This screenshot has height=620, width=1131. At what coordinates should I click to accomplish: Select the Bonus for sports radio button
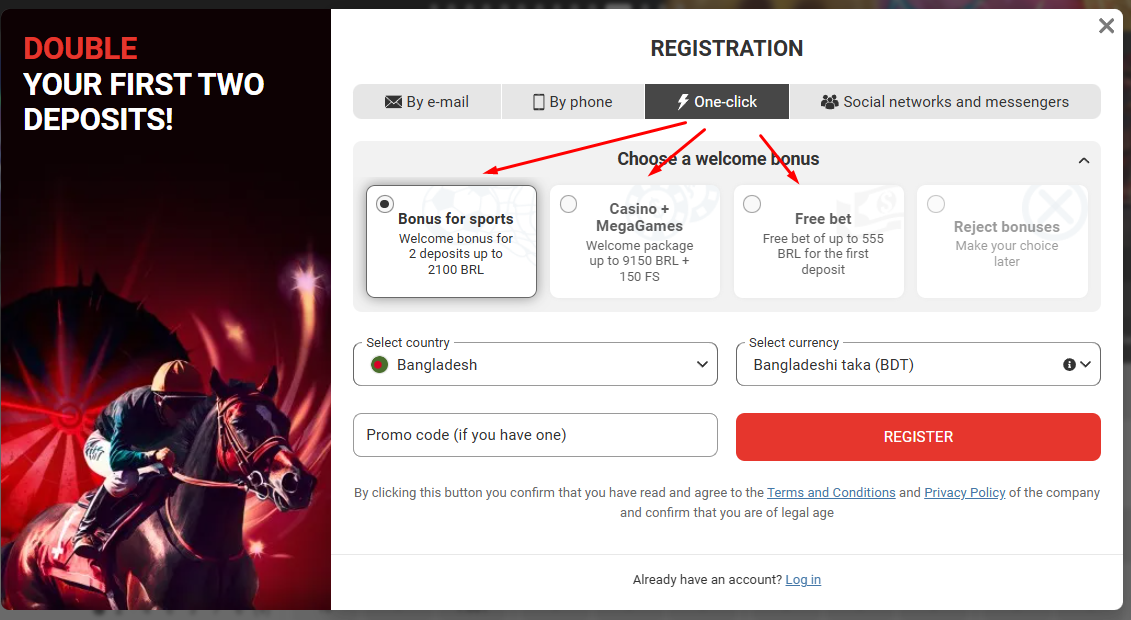point(385,204)
